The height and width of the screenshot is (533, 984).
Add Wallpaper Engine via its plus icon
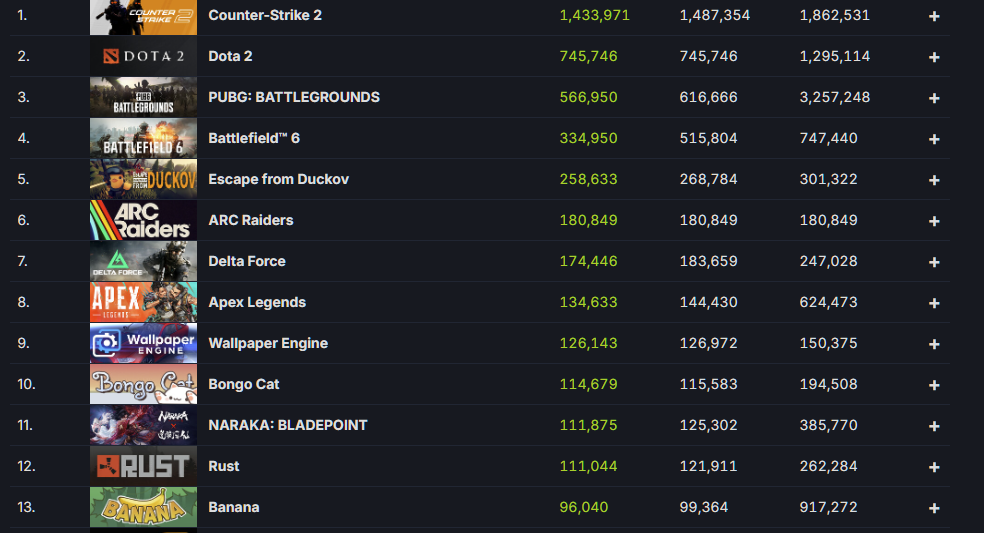(934, 344)
